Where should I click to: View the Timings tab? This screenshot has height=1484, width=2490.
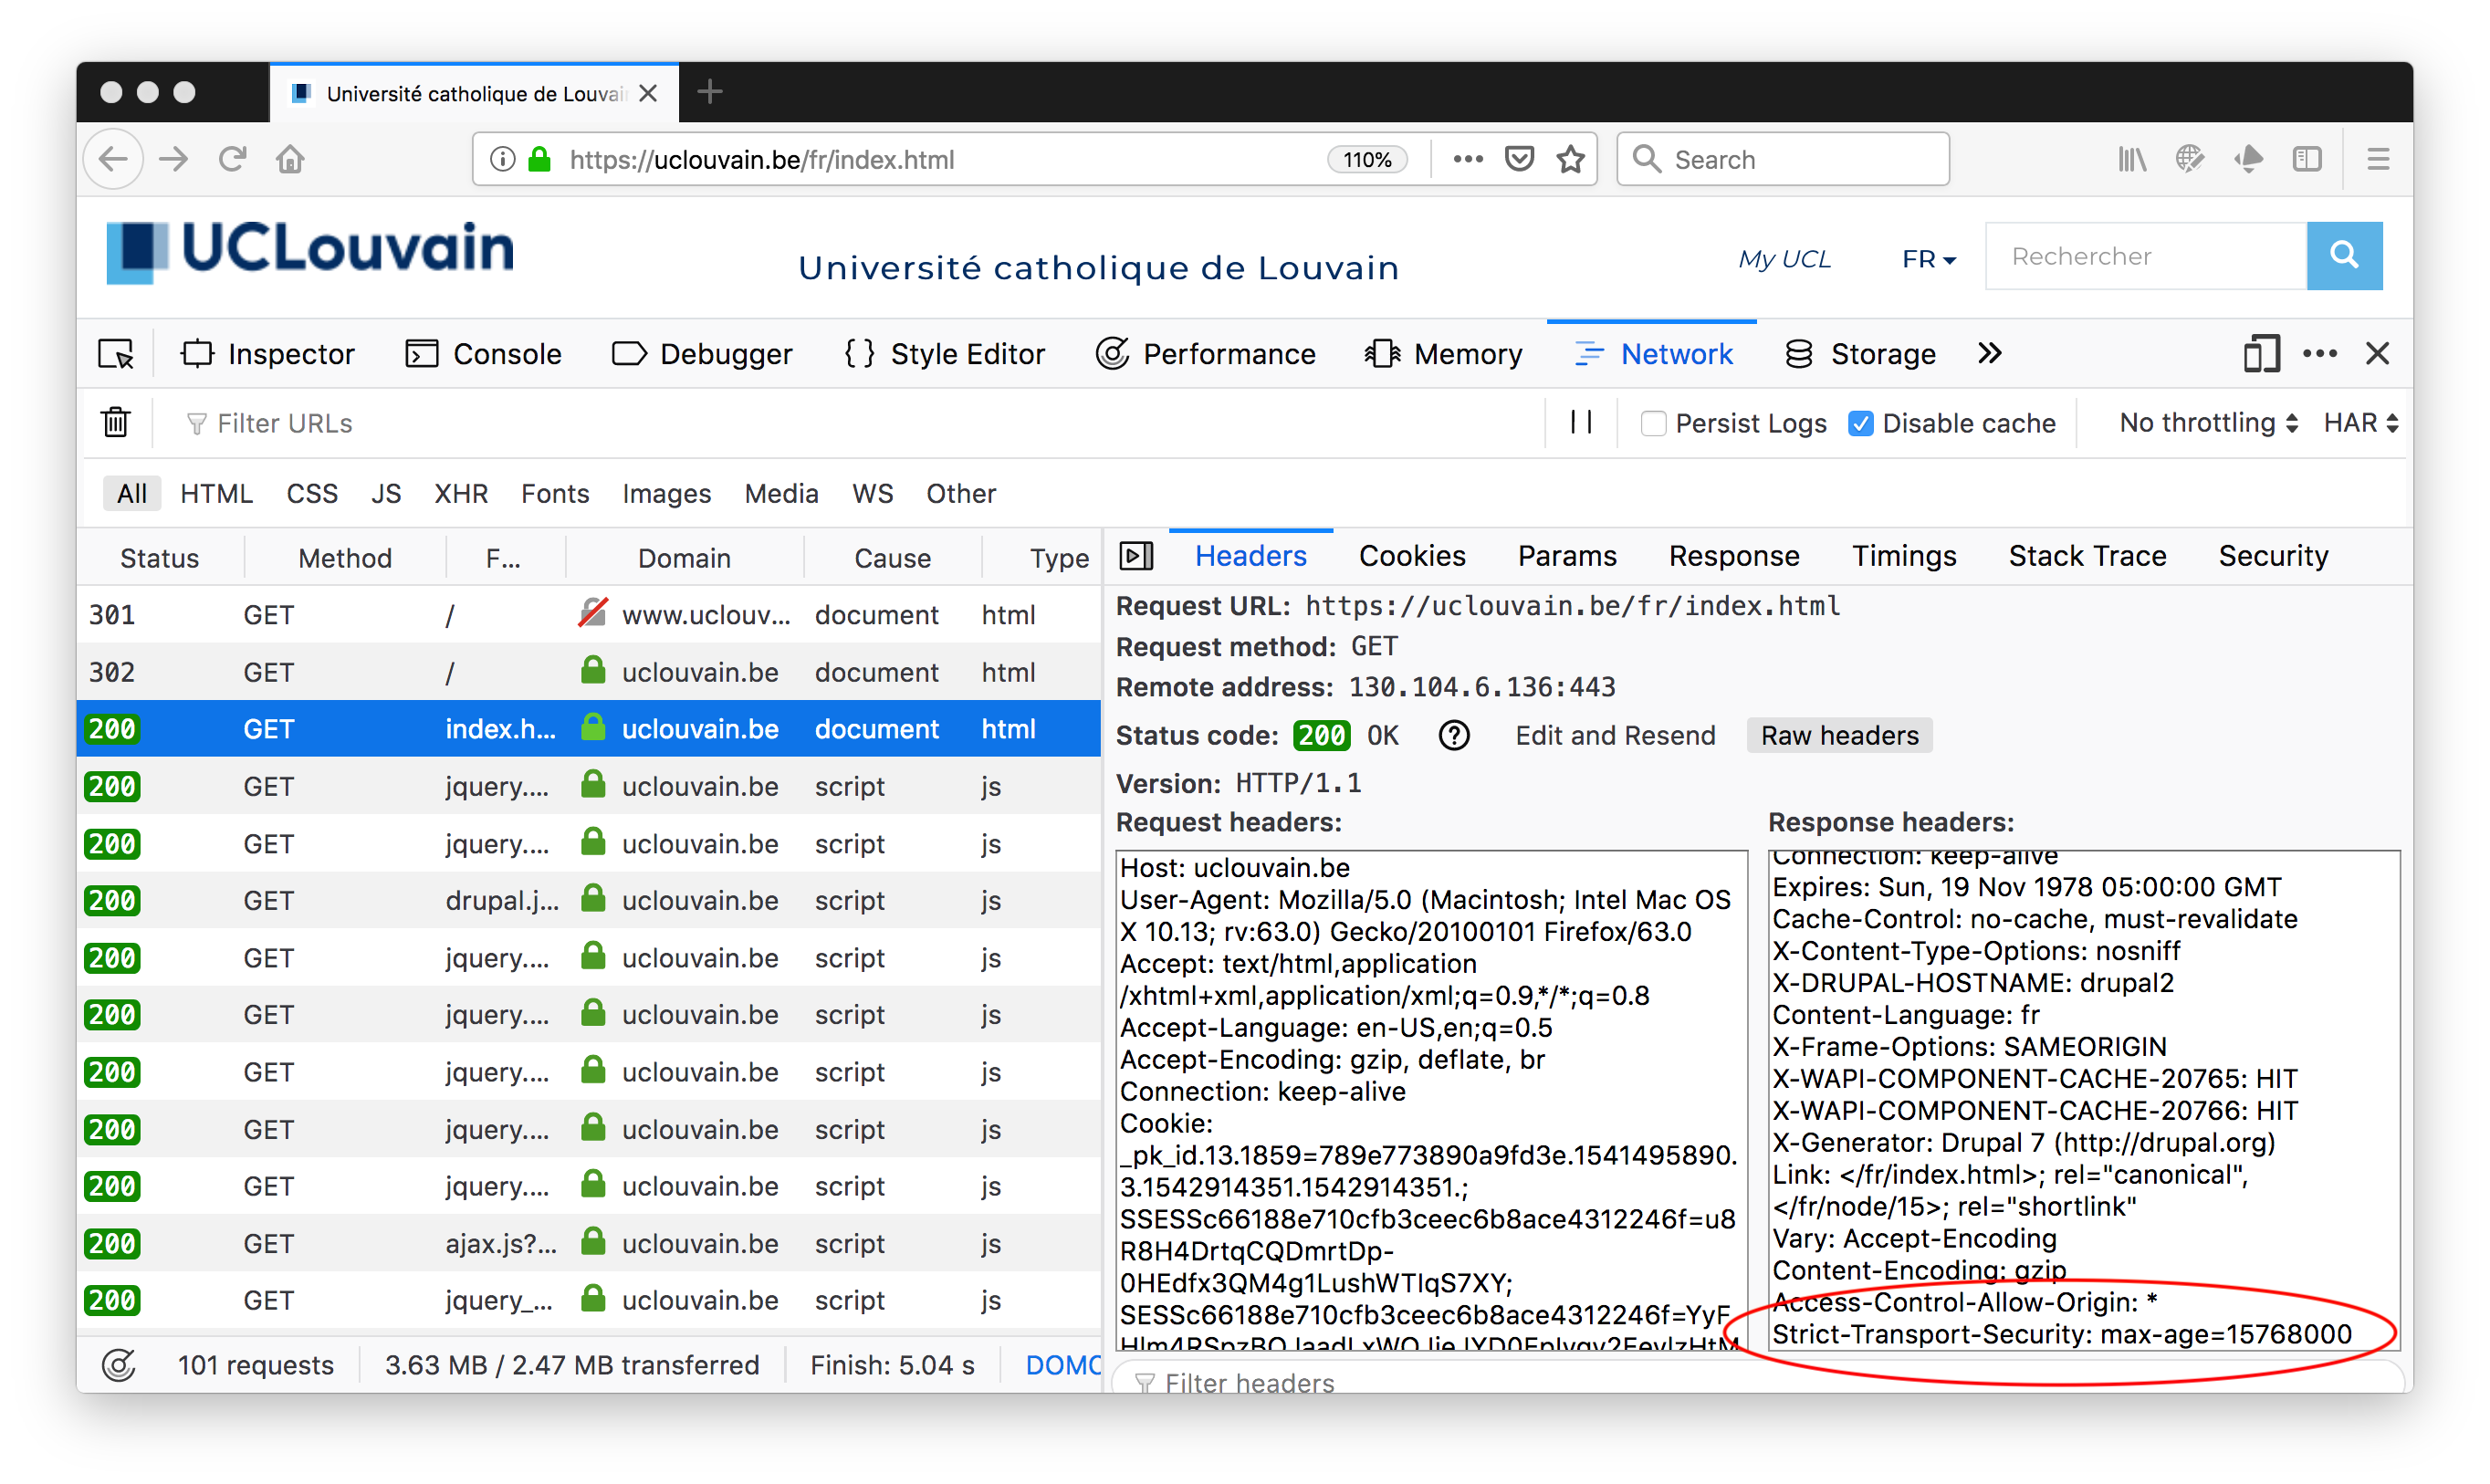[x=1903, y=556]
